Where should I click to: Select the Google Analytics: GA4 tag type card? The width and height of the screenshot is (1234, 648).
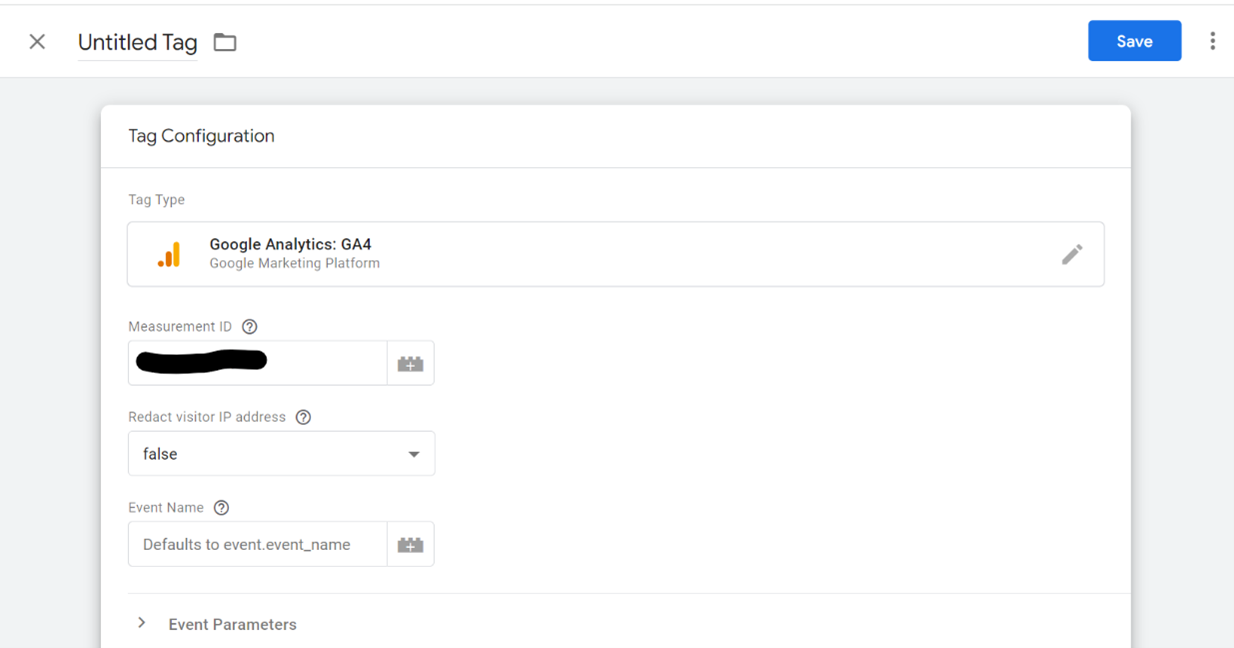click(600, 254)
